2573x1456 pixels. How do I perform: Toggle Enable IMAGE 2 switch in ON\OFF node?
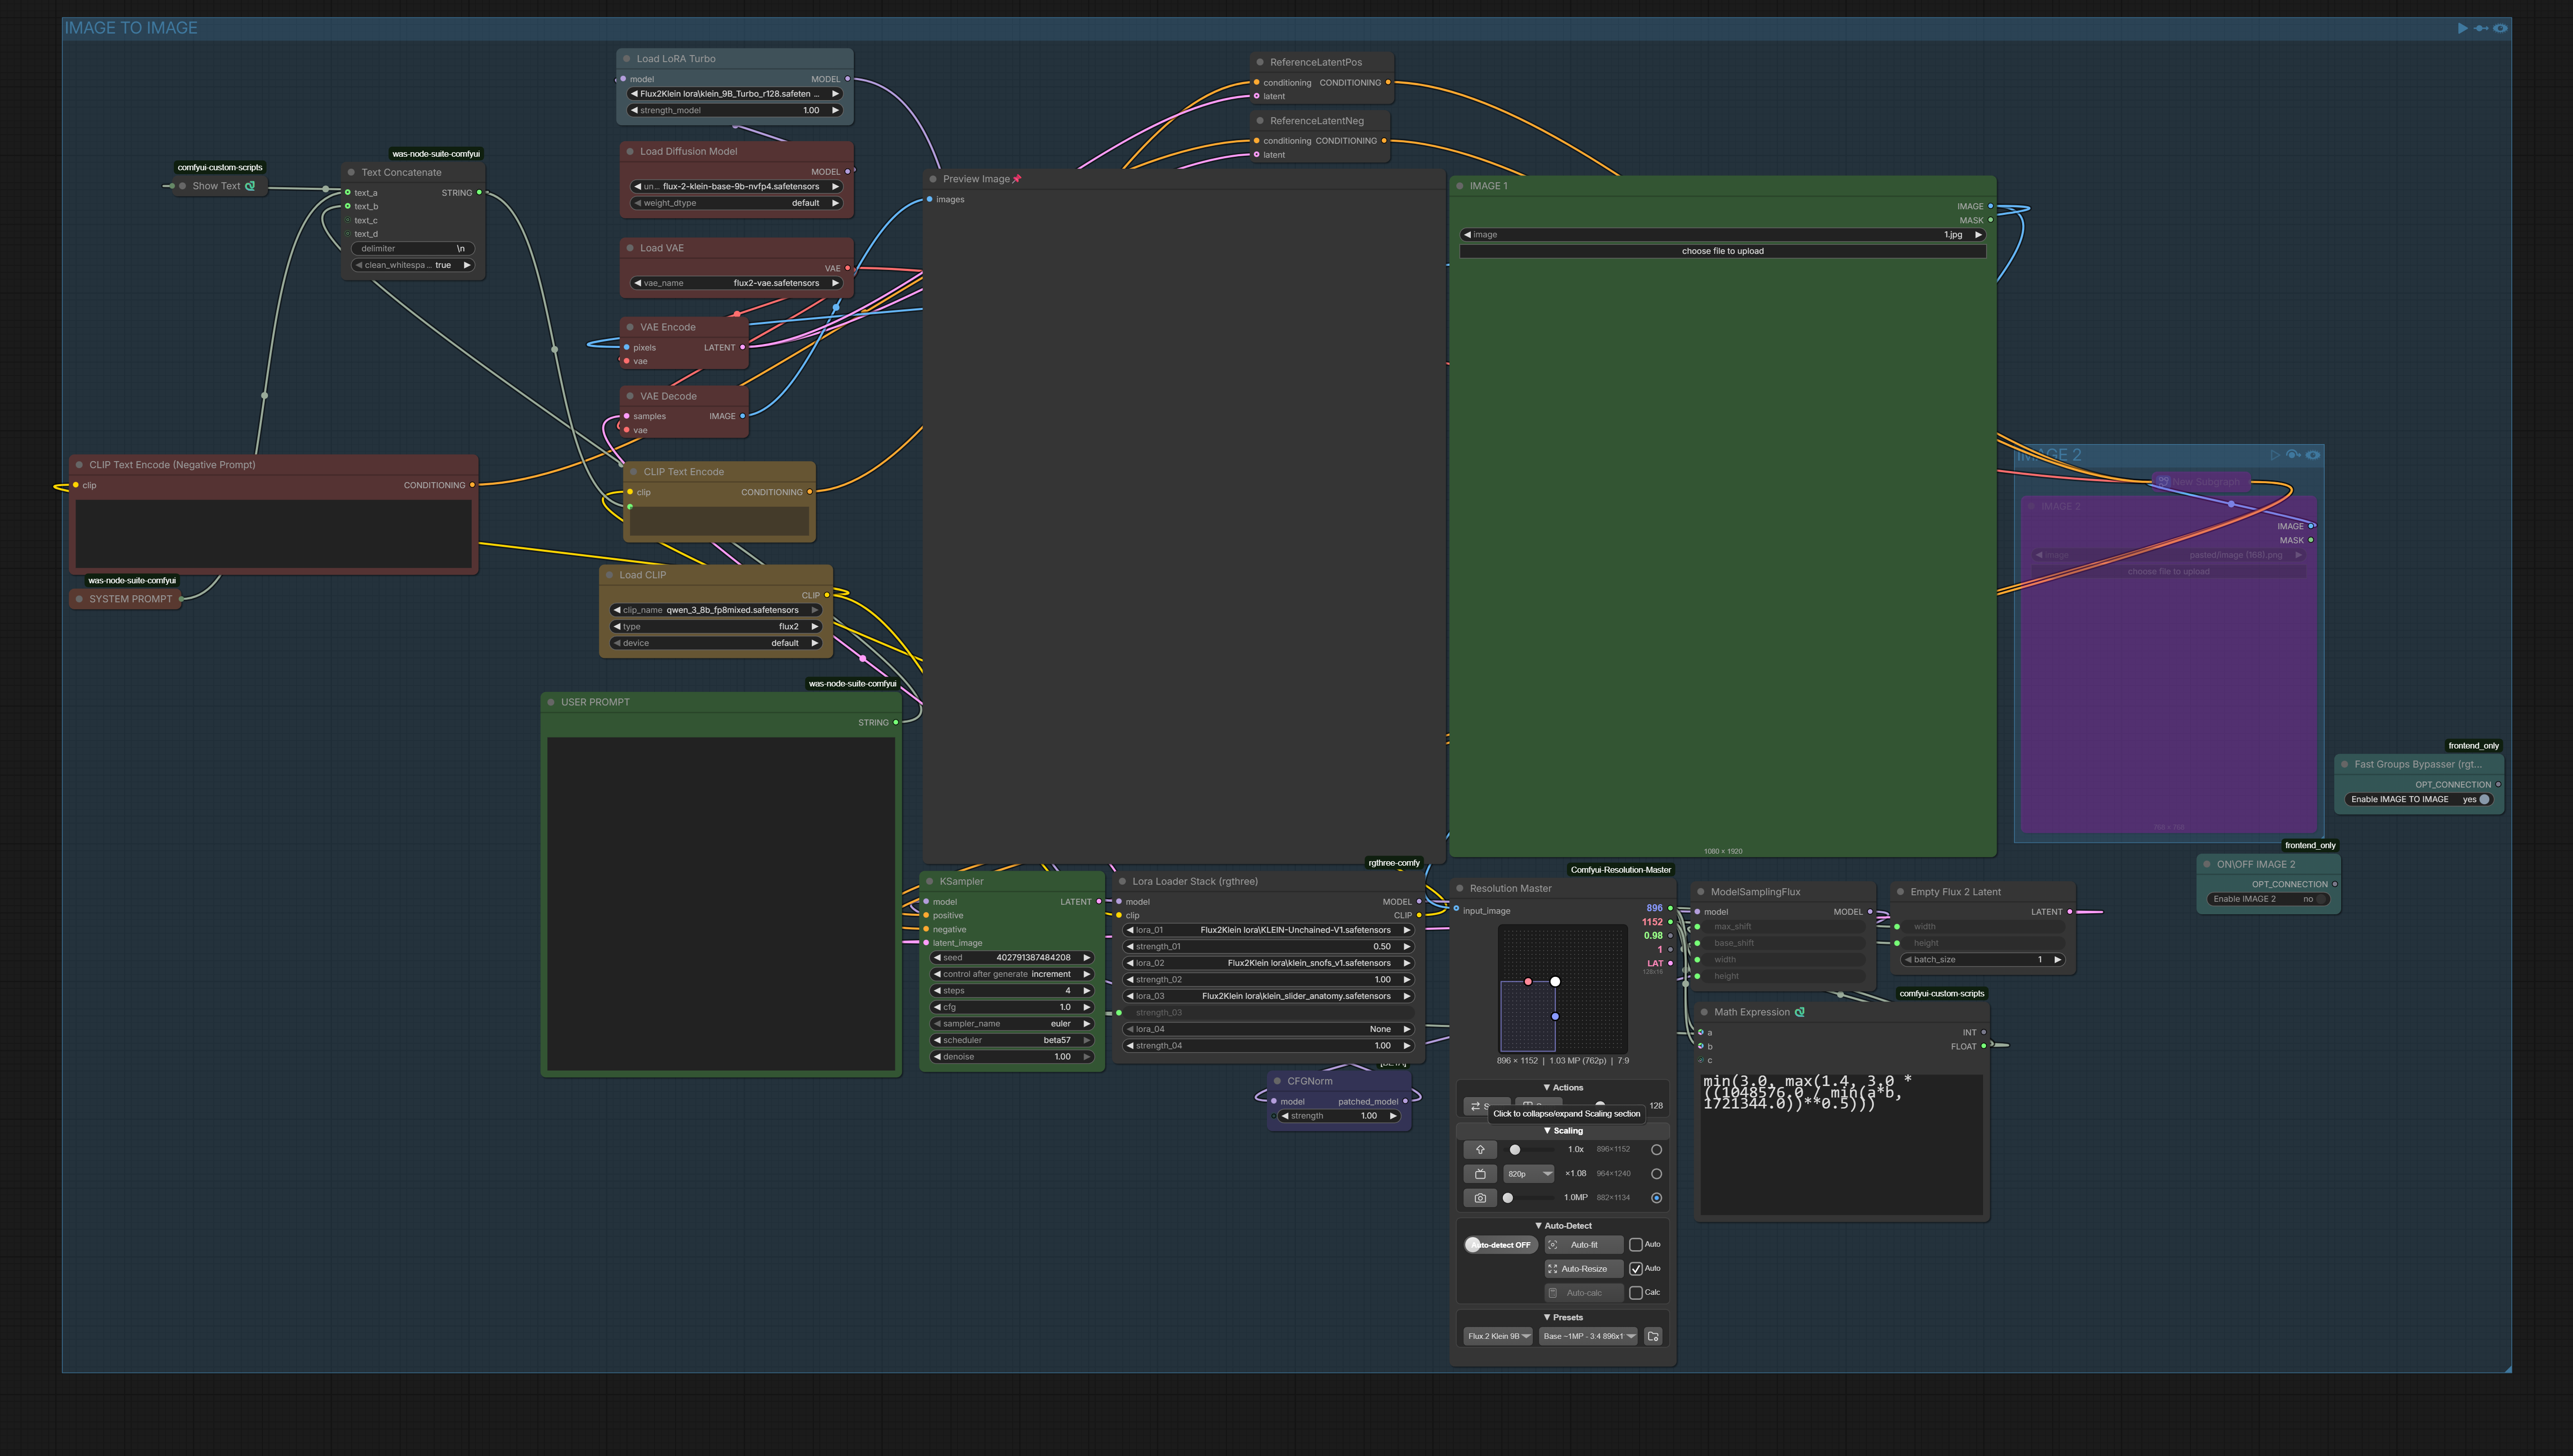(2268, 899)
